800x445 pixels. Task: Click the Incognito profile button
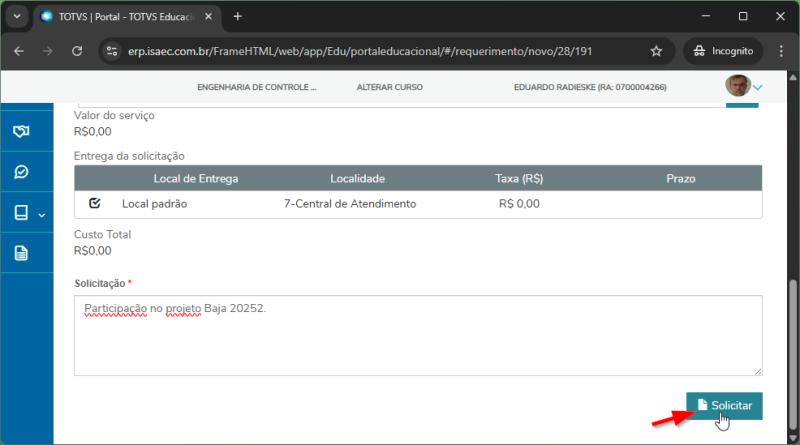[723, 51]
